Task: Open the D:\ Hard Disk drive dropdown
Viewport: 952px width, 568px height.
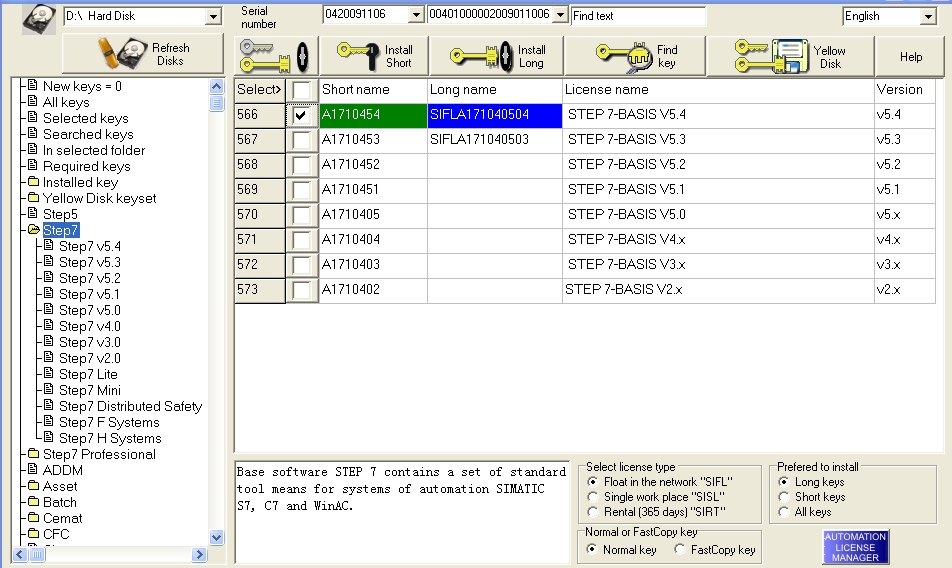Action: pyautogui.click(x=212, y=17)
